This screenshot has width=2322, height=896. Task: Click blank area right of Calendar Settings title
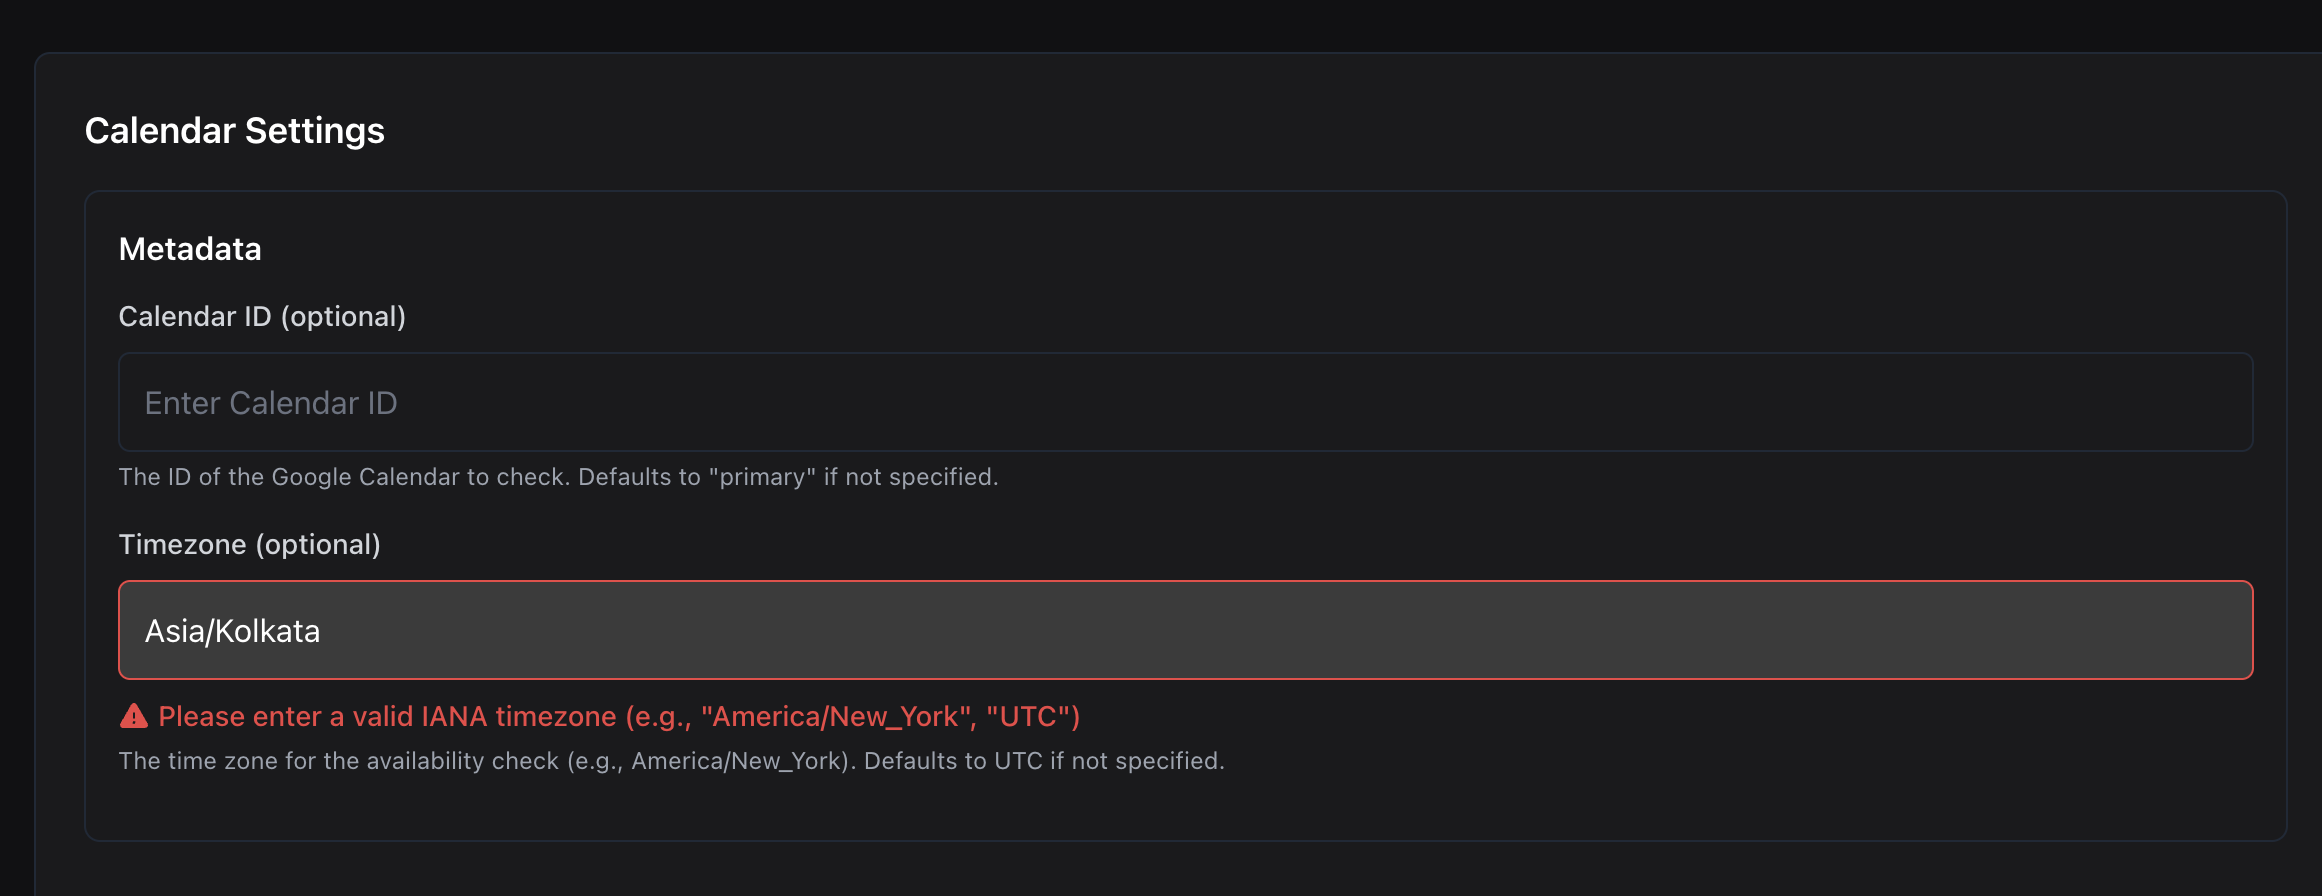(1300, 131)
